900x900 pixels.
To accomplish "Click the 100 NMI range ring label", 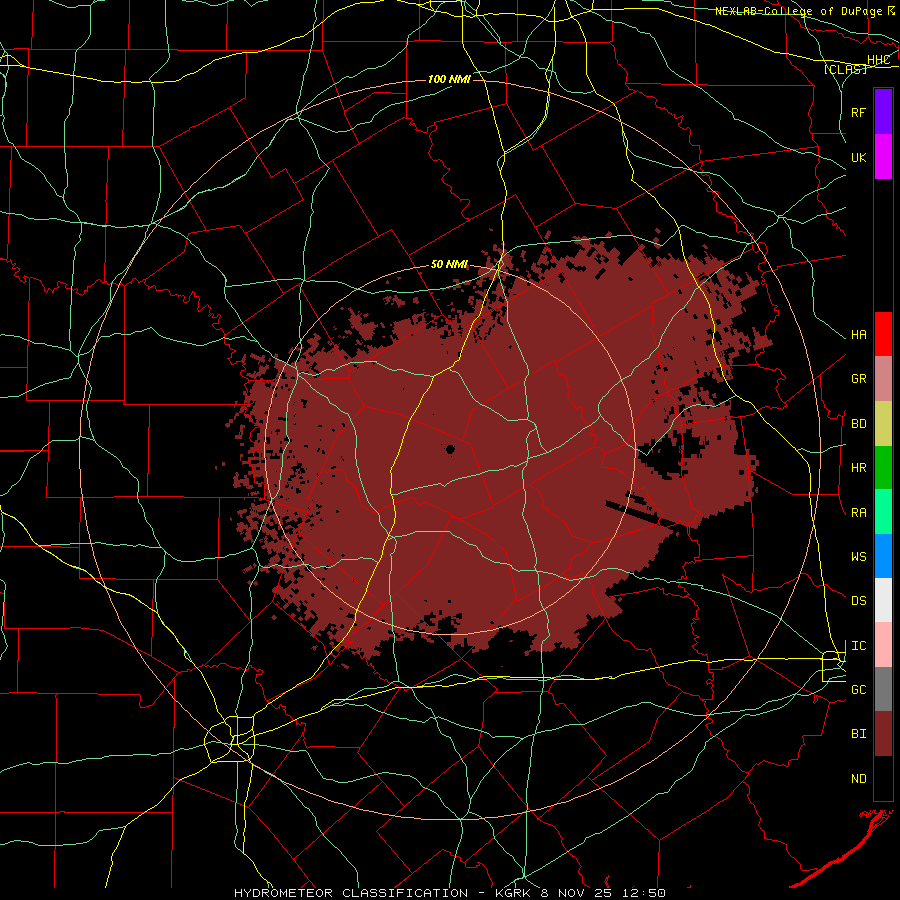I will [449, 79].
